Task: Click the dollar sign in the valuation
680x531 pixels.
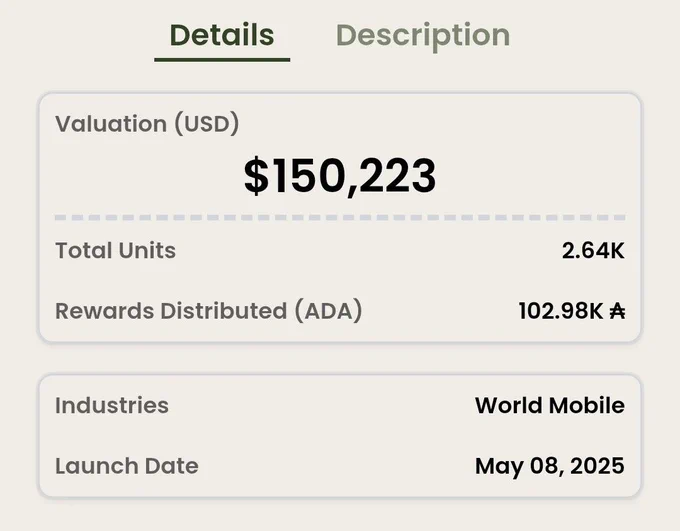Action: (x=256, y=176)
